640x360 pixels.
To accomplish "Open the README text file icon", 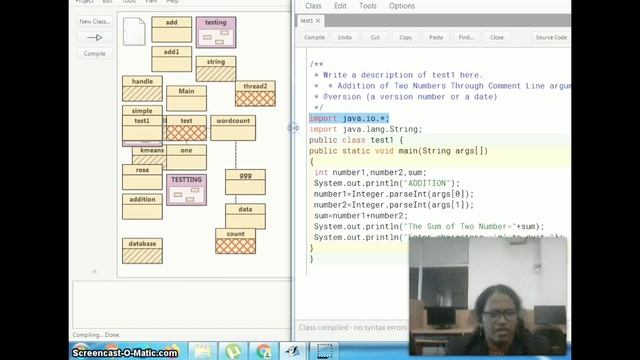I will click(134, 31).
